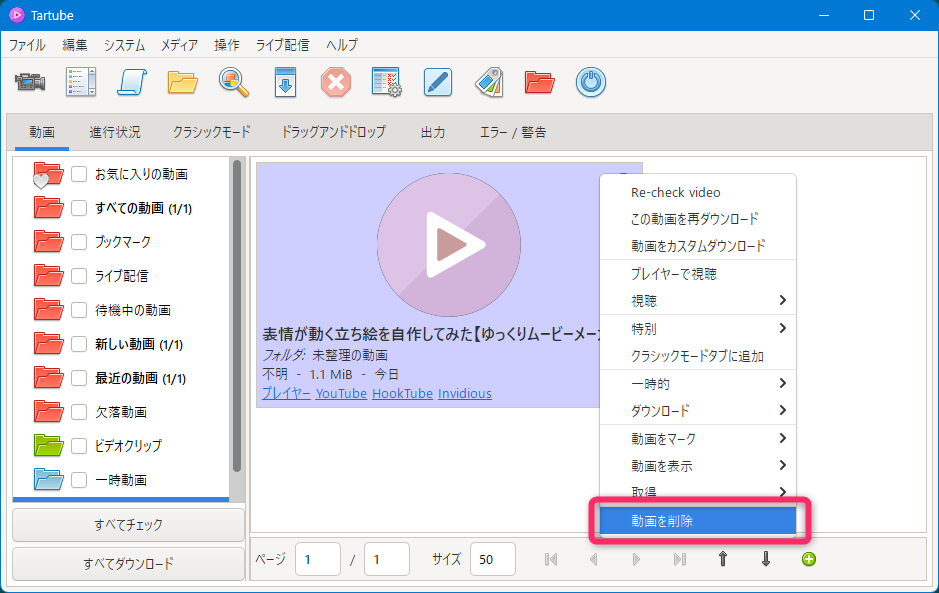Screen dimensions: 939x593
Task: Enable the ライブ配信 folder checkbox
Action: pos(79,276)
